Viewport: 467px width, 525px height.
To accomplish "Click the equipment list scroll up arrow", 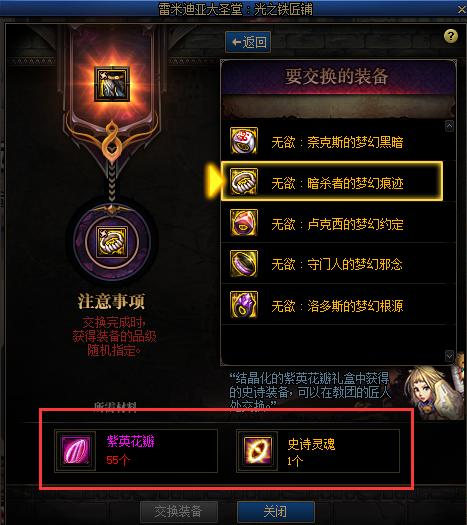I will (x=449, y=126).
